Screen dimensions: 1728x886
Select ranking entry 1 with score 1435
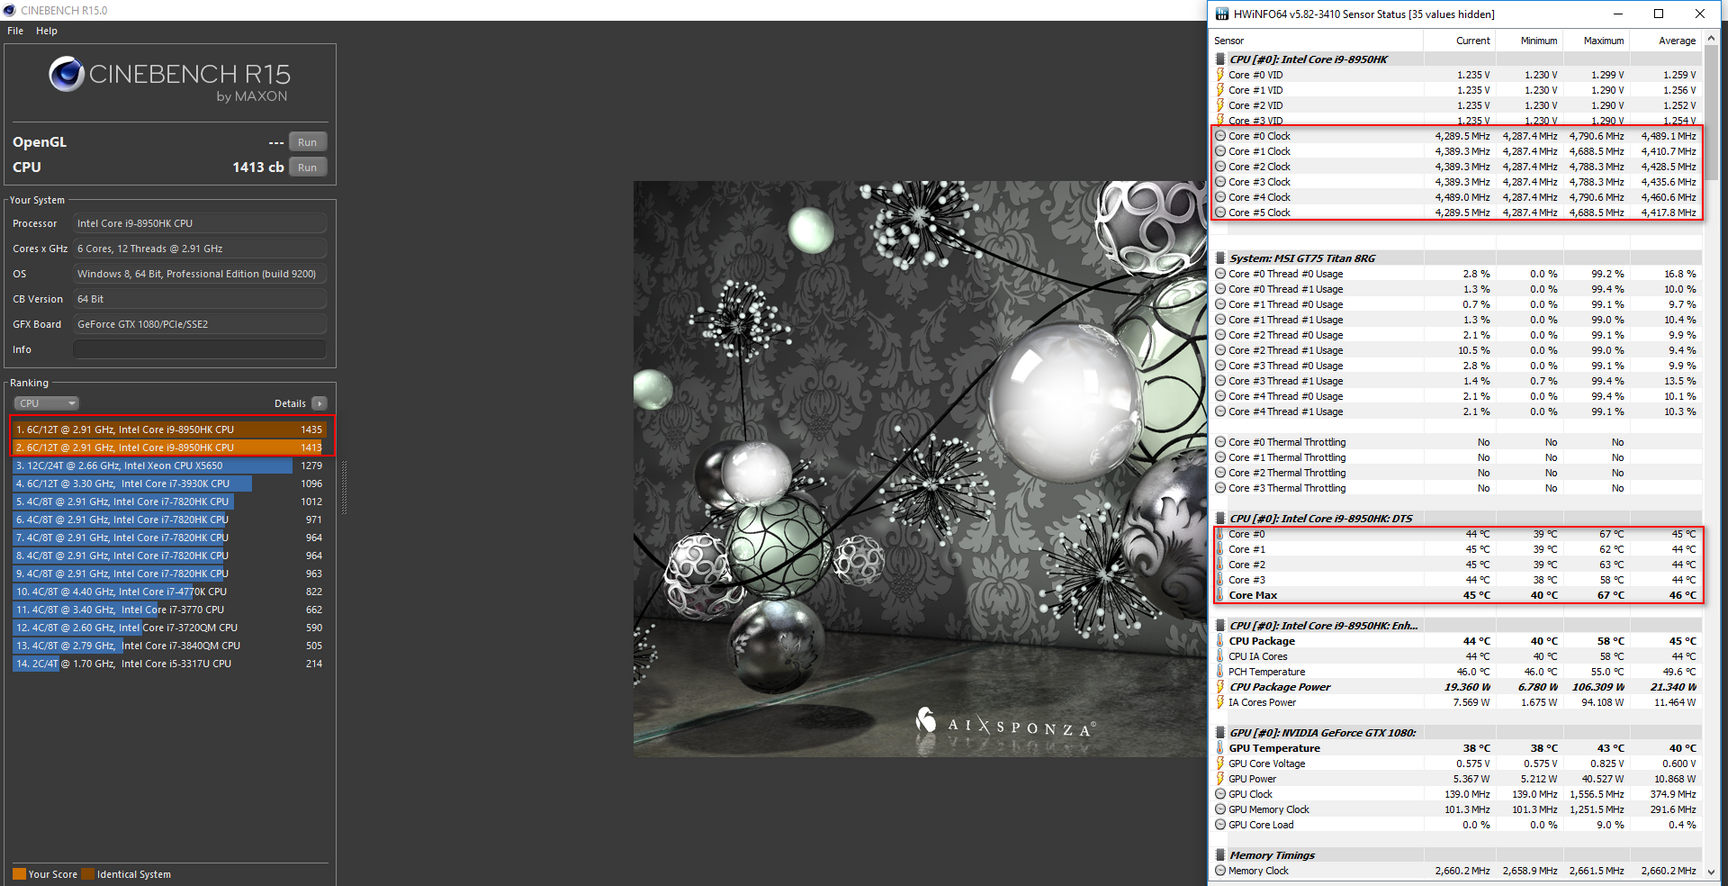pyautogui.click(x=169, y=429)
